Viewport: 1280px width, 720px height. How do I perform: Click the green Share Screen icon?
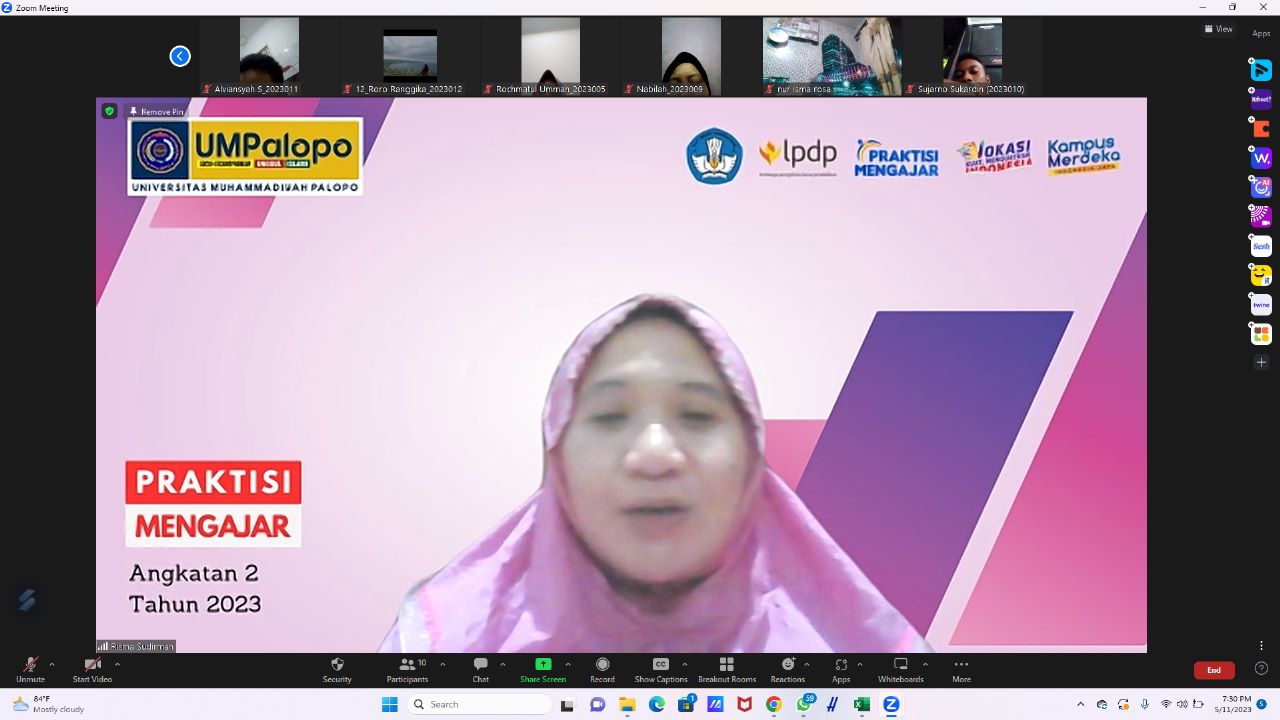click(x=543, y=665)
